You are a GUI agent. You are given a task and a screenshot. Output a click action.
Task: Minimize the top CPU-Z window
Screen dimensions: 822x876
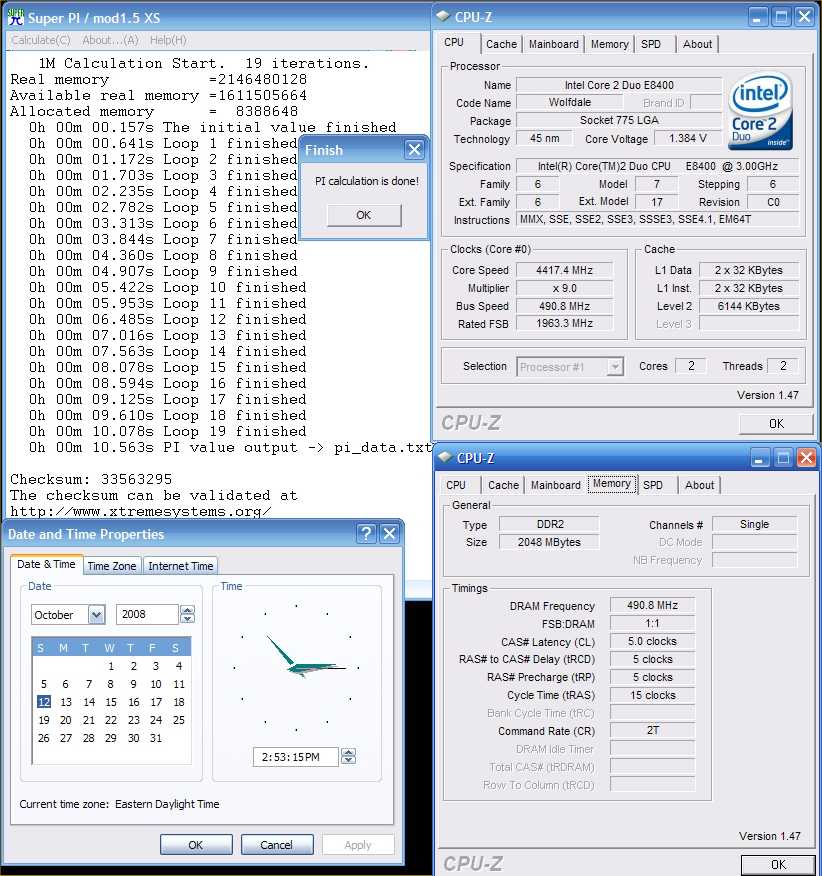758,17
